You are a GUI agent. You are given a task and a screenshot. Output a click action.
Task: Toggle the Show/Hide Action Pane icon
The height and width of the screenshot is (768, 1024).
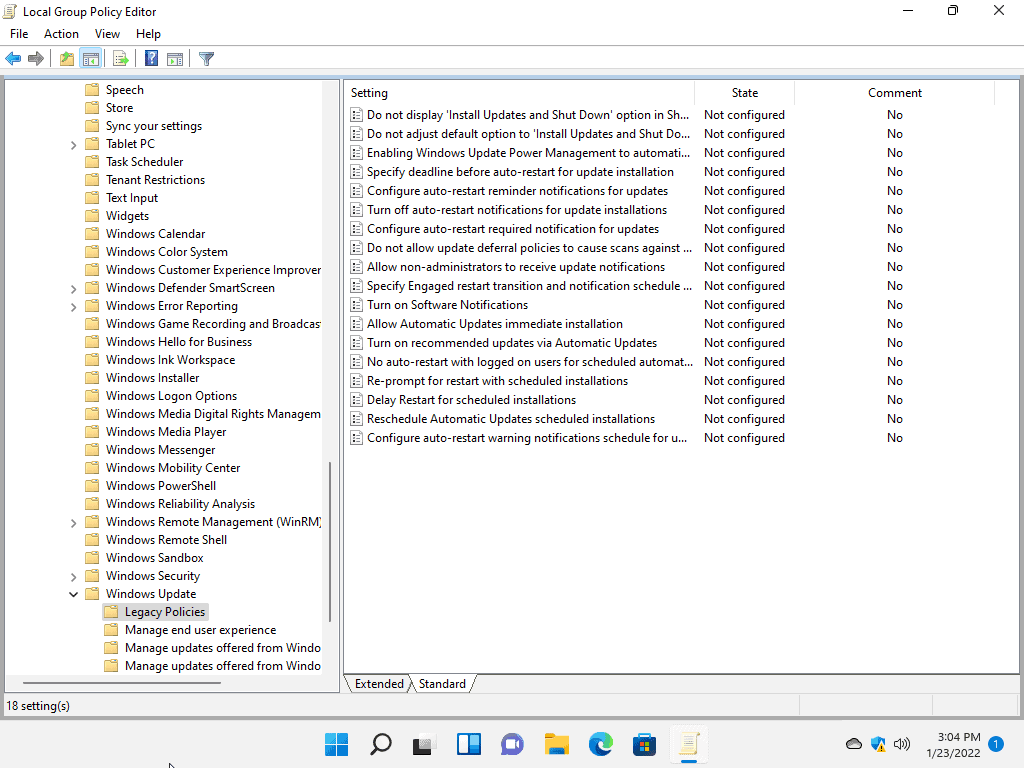click(175, 58)
